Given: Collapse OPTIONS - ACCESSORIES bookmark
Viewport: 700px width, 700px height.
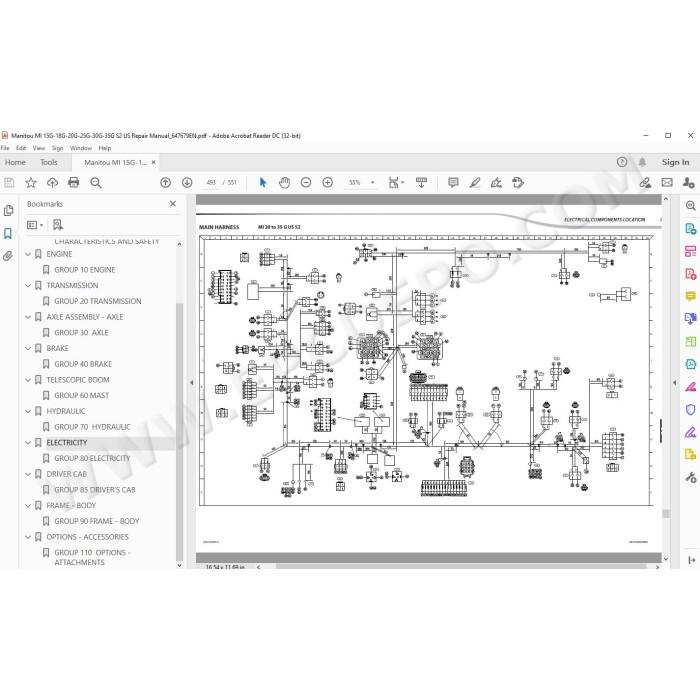Looking at the screenshot, I should tap(28, 537).
